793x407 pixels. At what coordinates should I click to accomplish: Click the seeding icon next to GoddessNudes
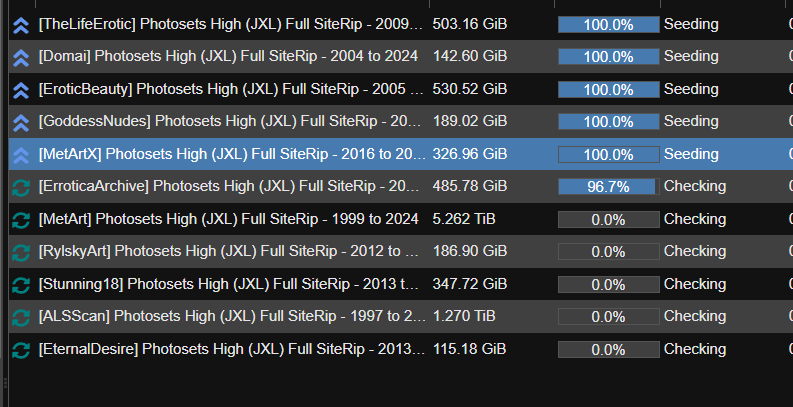20,122
